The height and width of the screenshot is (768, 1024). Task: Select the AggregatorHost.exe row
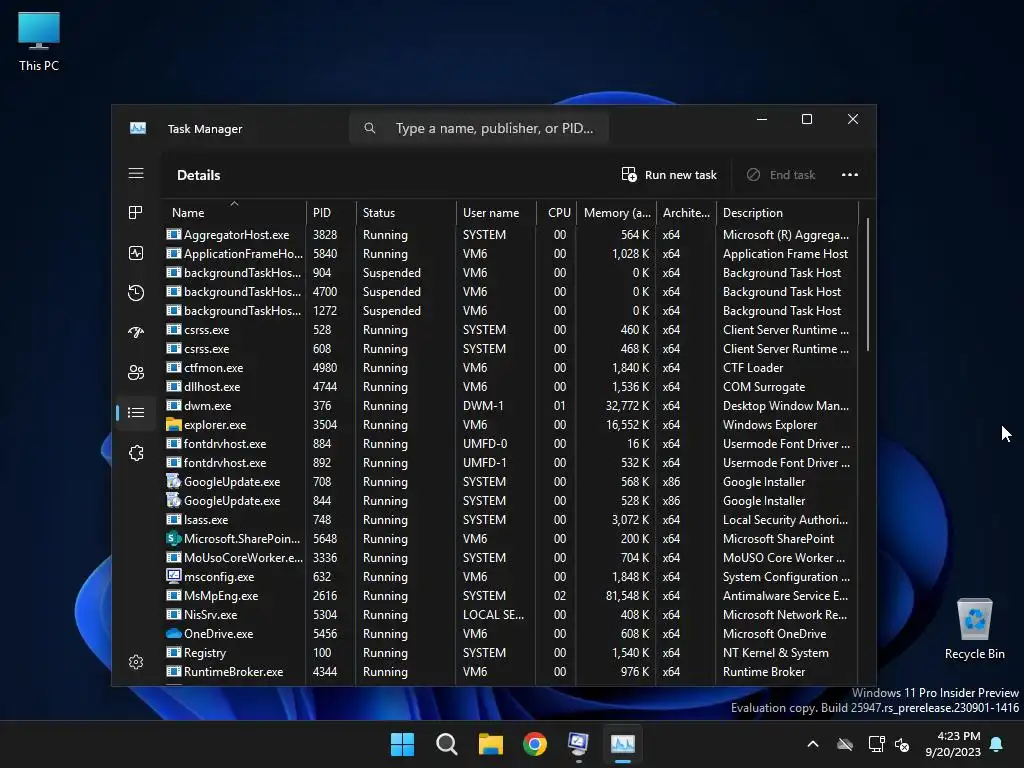[511, 235]
